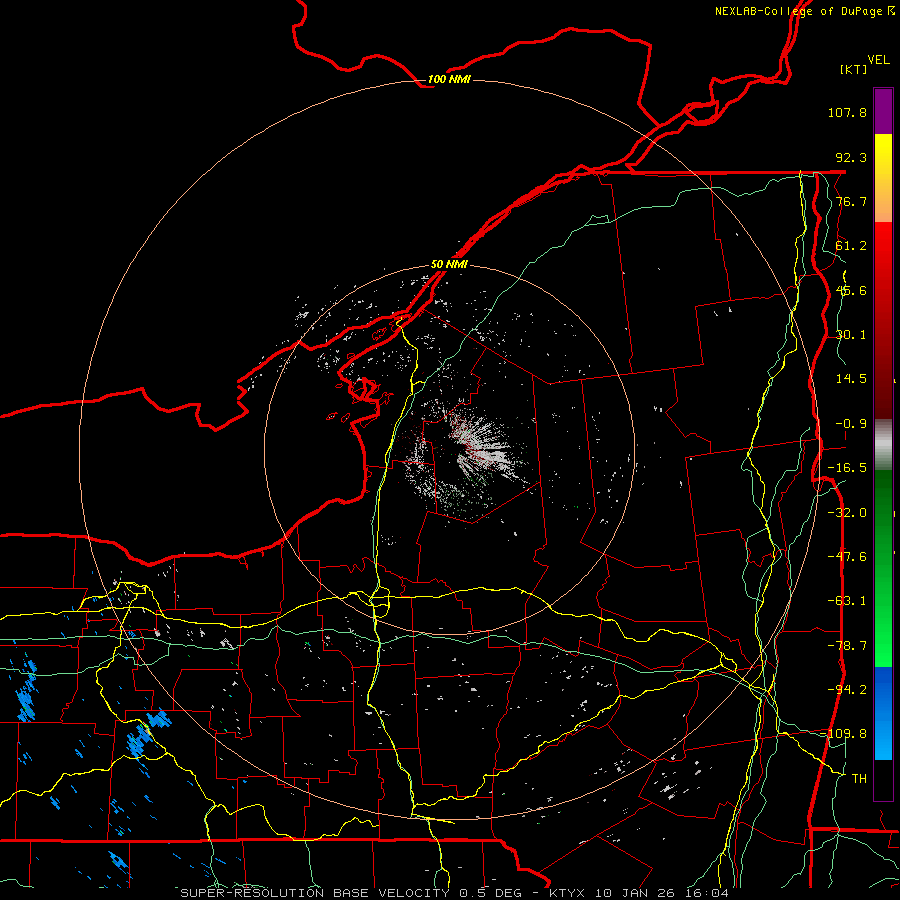This screenshot has width=900, height=900.
Task: Pick the blue segment of the color bar
Action: point(883,713)
